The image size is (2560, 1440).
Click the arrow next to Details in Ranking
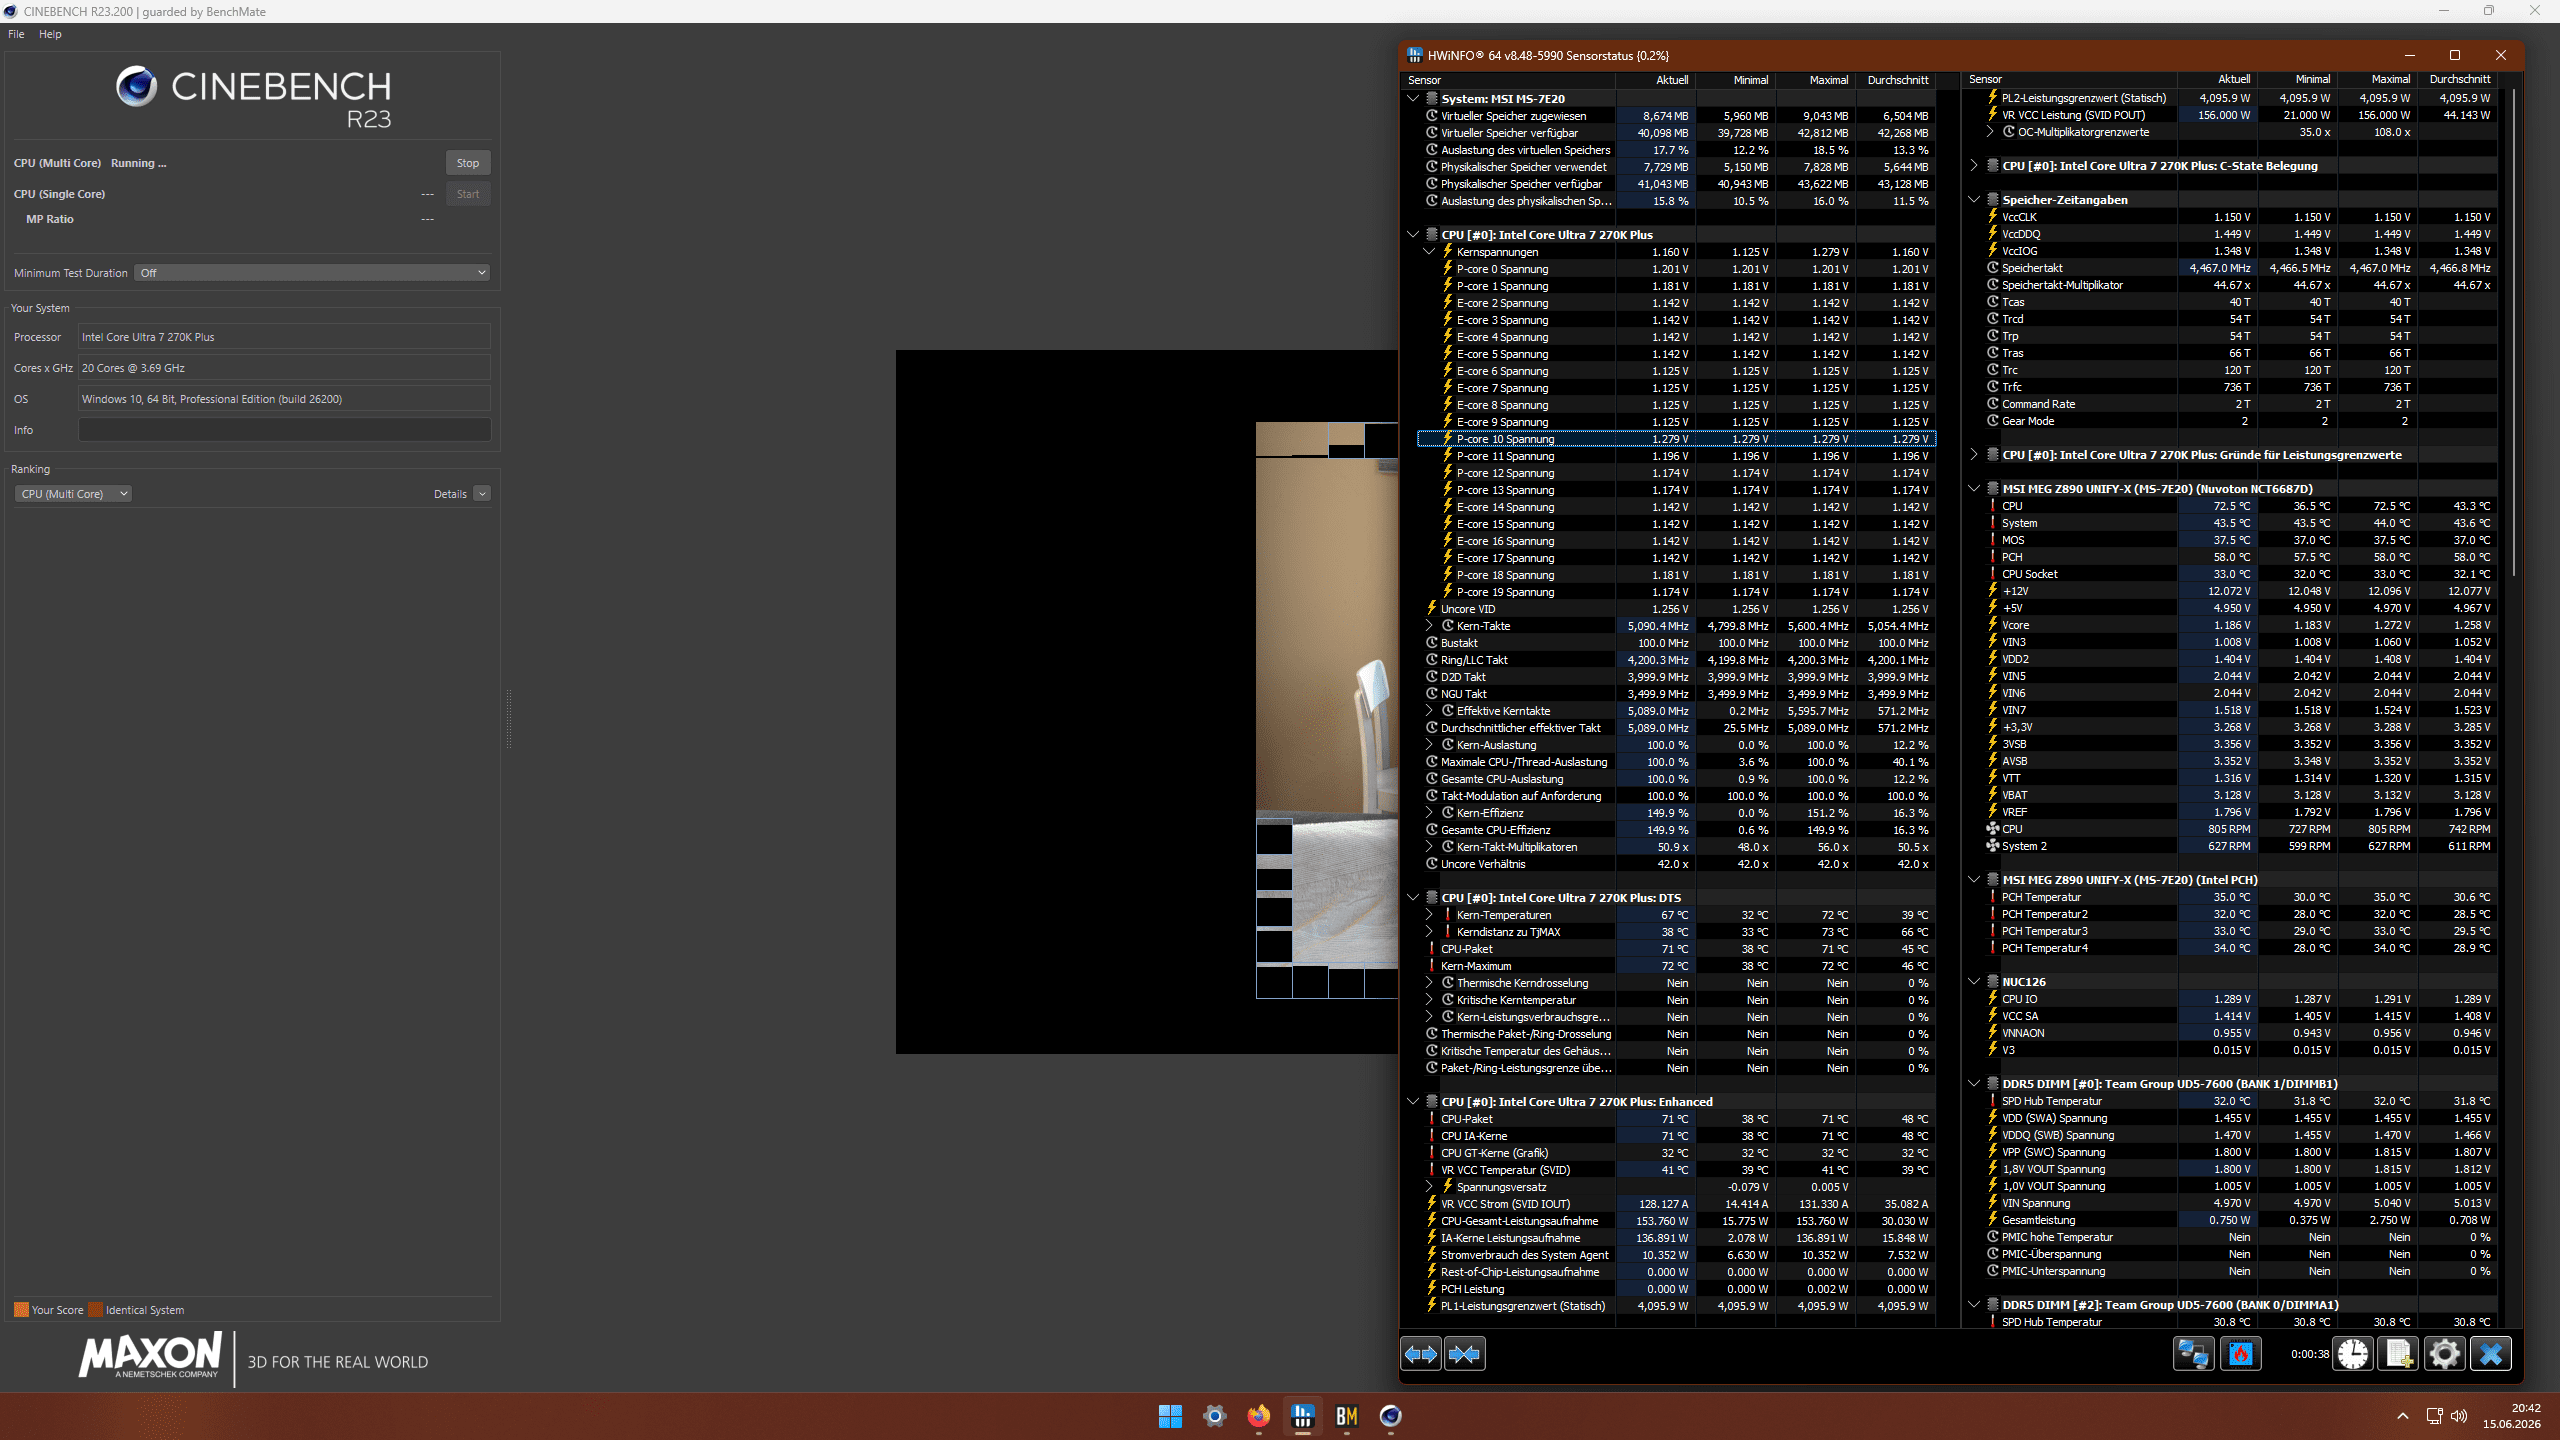click(482, 494)
